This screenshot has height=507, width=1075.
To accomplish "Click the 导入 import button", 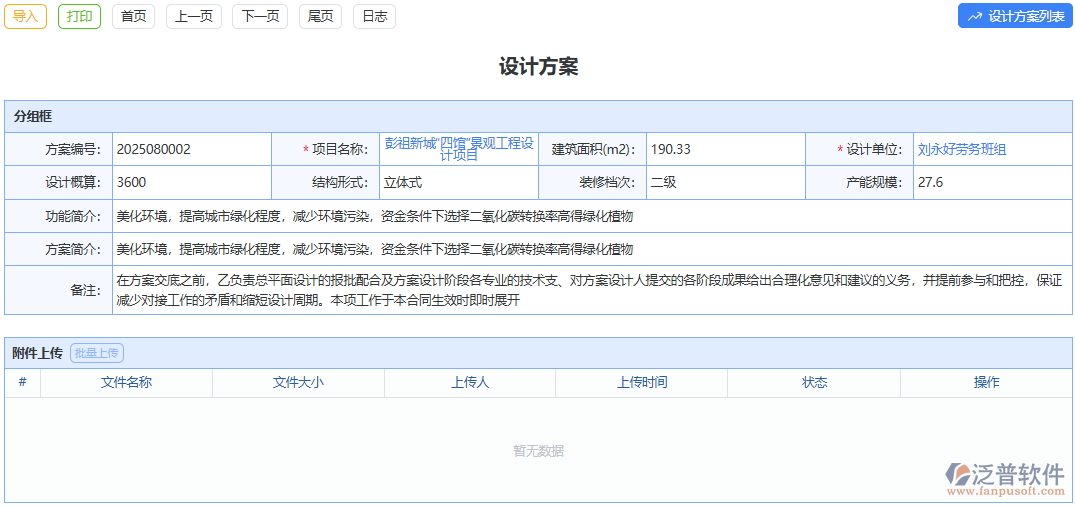I will pyautogui.click(x=25, y=16).
